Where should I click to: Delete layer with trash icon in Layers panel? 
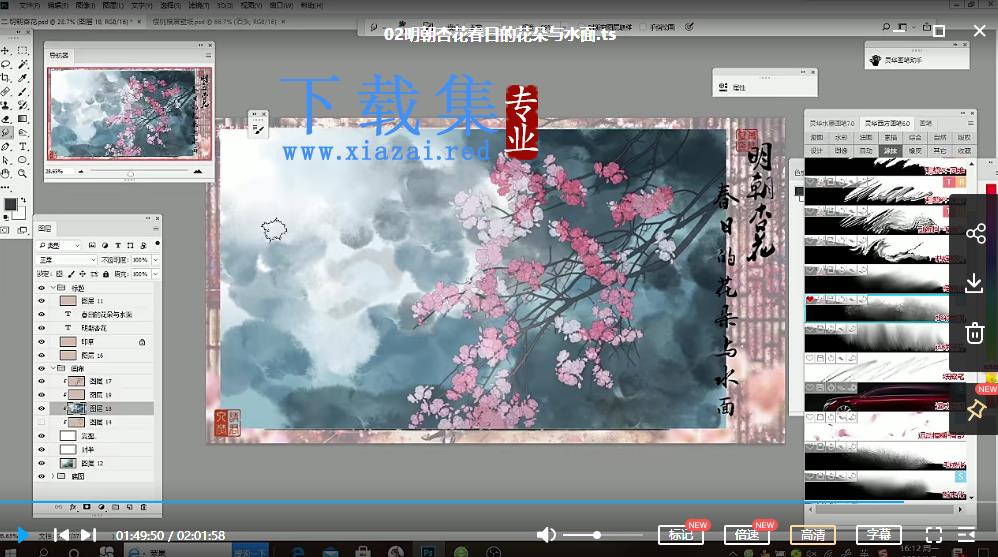coord(143,507)
